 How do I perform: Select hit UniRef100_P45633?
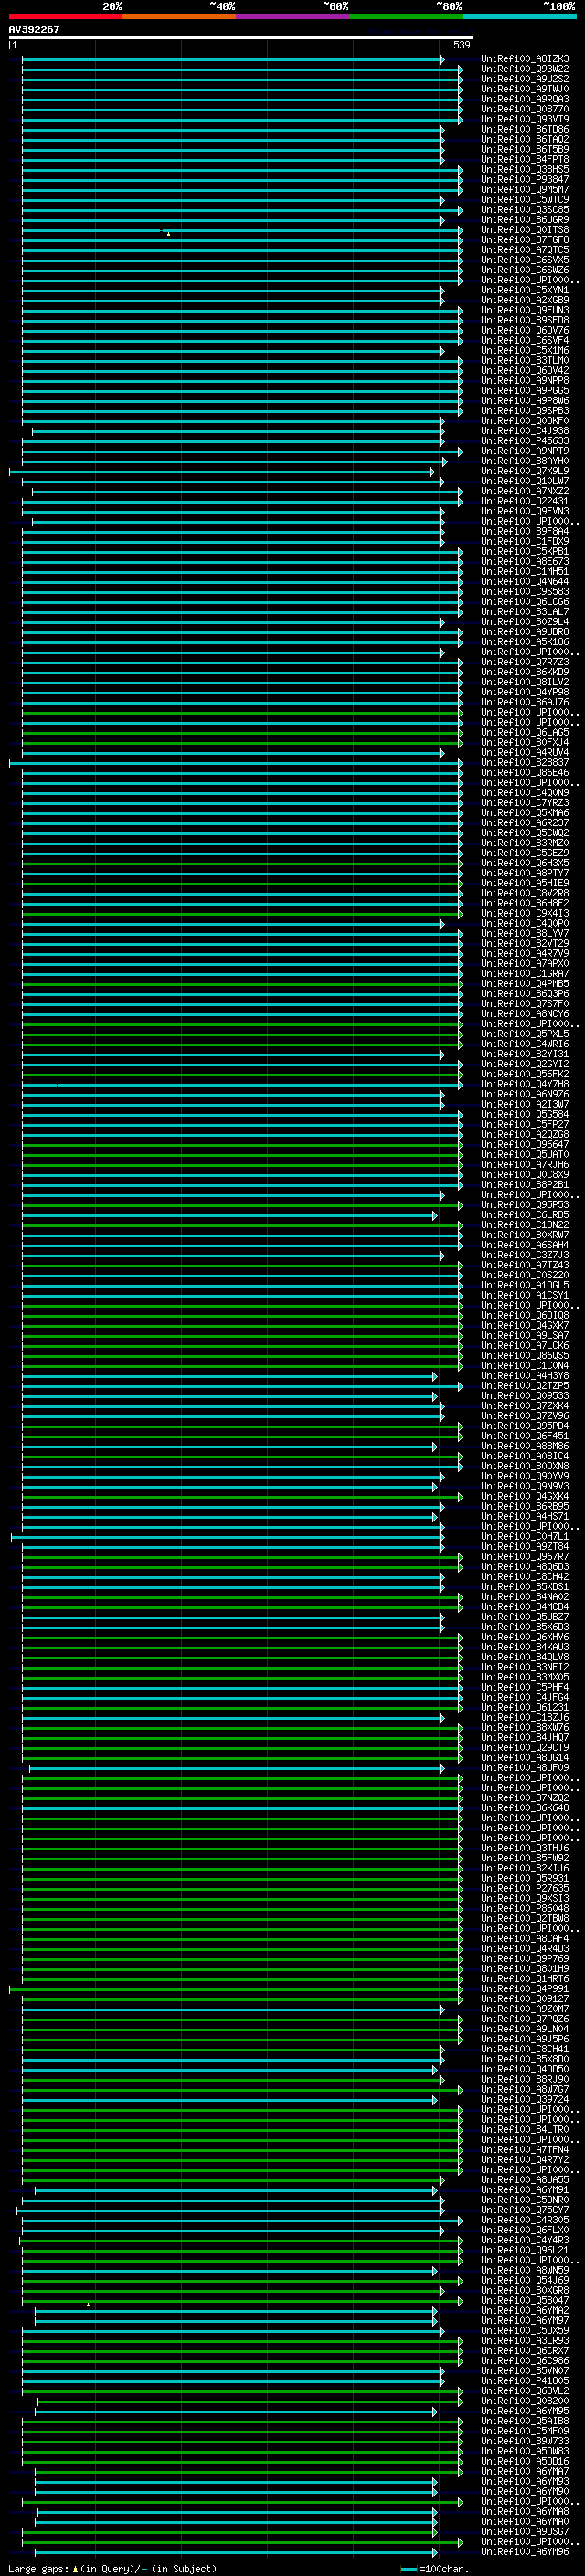(525, 441)
